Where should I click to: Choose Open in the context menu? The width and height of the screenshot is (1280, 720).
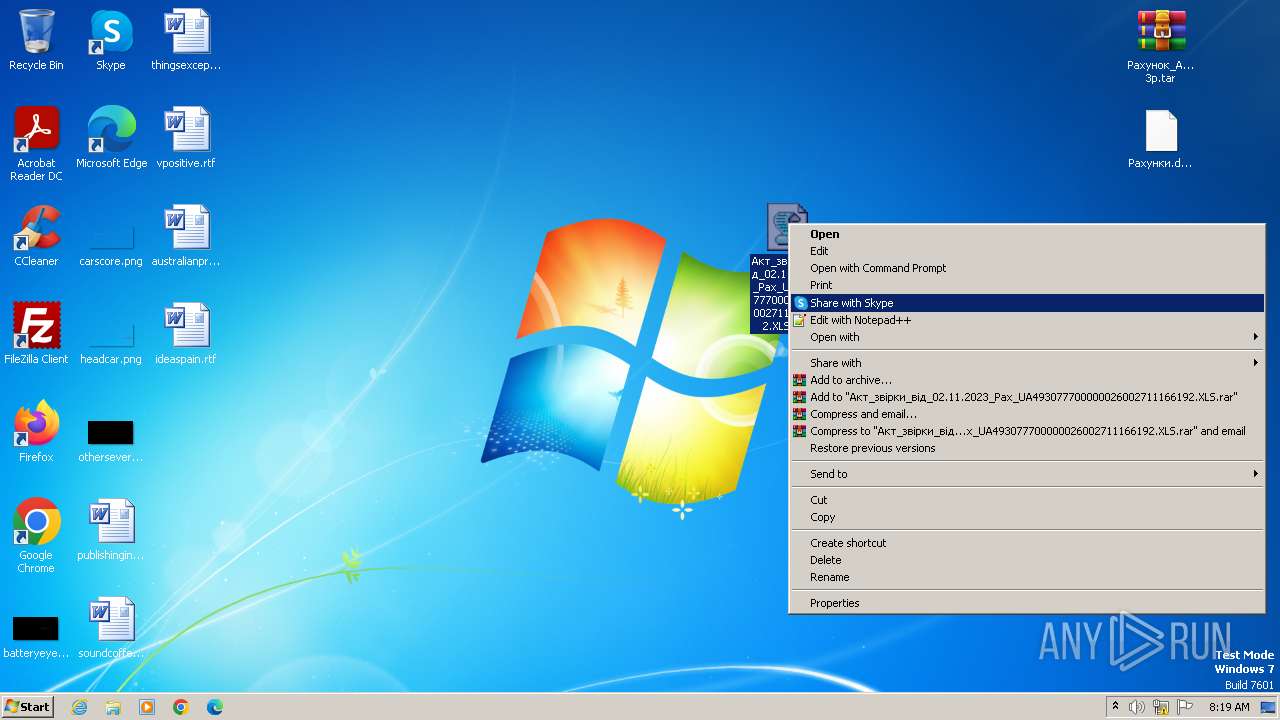(x=1026, y=234)
